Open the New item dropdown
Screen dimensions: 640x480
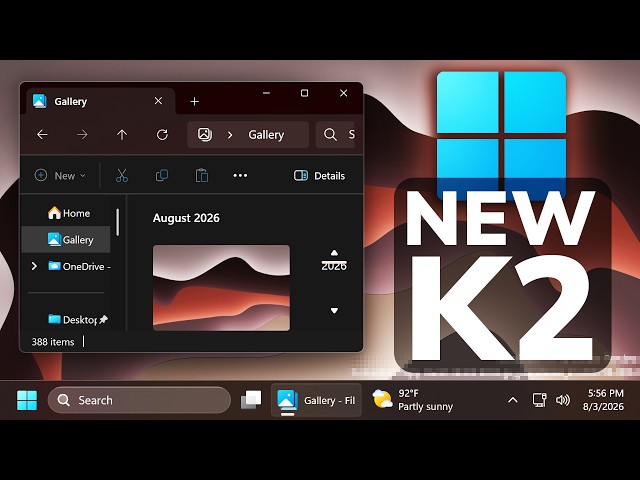[60, 176]
